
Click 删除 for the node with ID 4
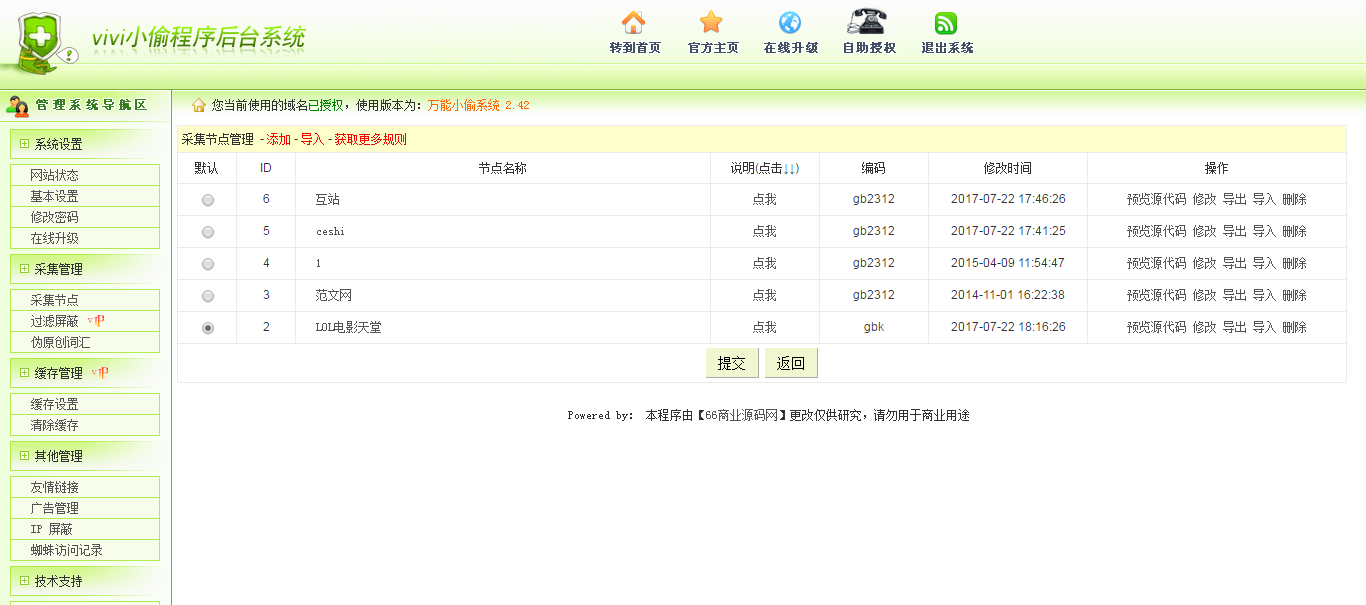click(1294, 264)
